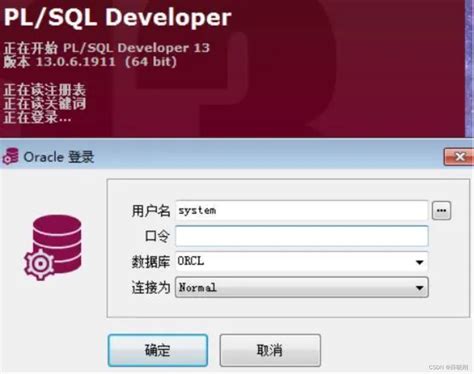Click the PL/SQL Developer splash title
Image resolution: width=474 pixels, height=374 pixels.
[x=117, y=17]
